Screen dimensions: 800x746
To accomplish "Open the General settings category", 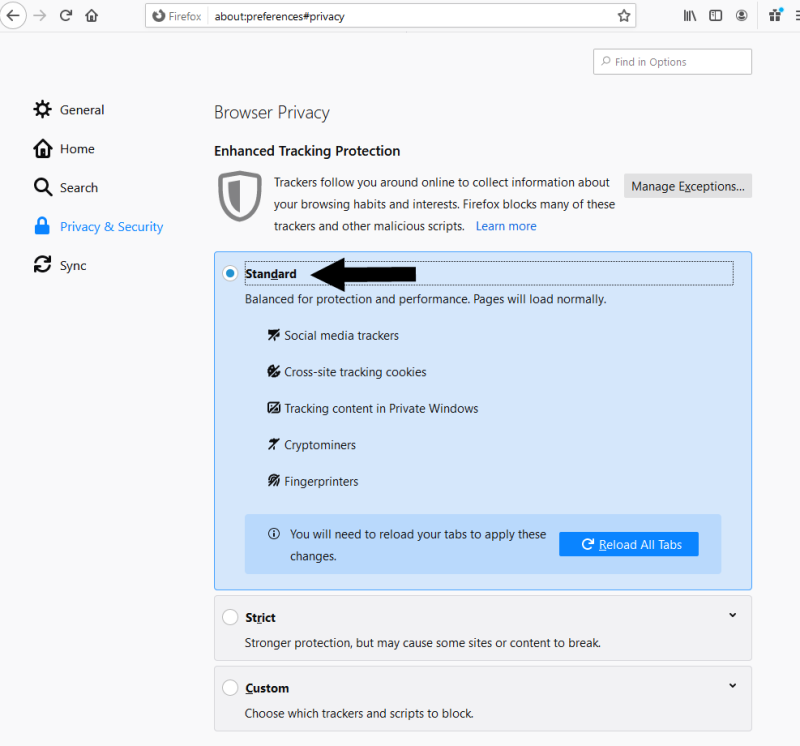I will 69,110.
